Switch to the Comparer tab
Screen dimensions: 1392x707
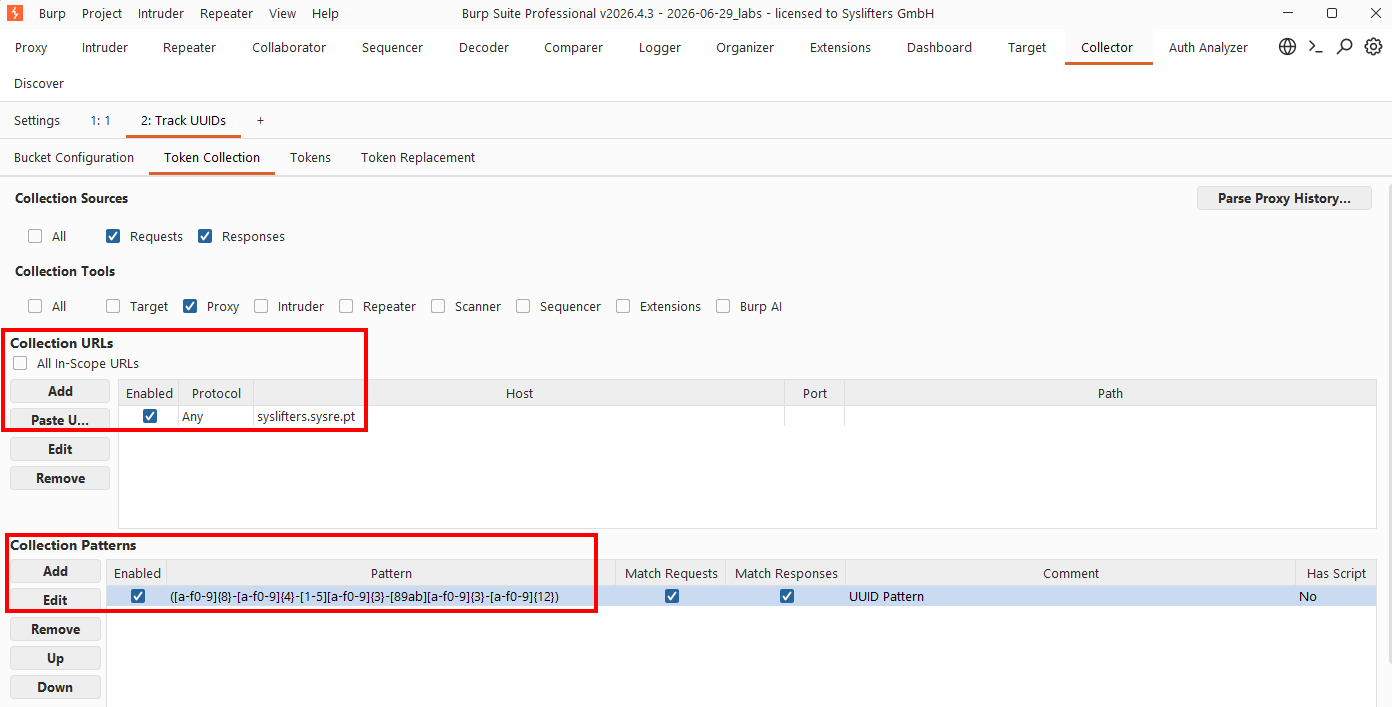pyautogui.click(x=573, y=47)
